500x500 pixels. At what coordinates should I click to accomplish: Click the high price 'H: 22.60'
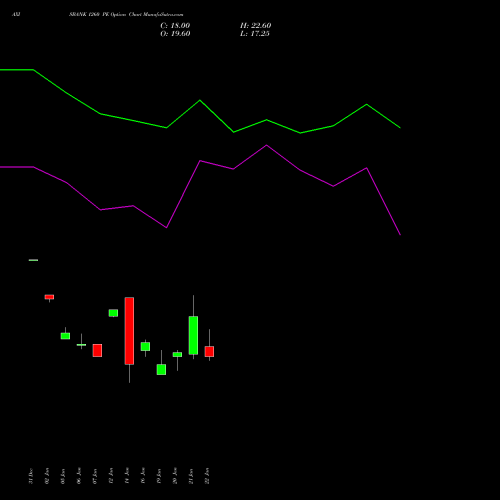255,26
